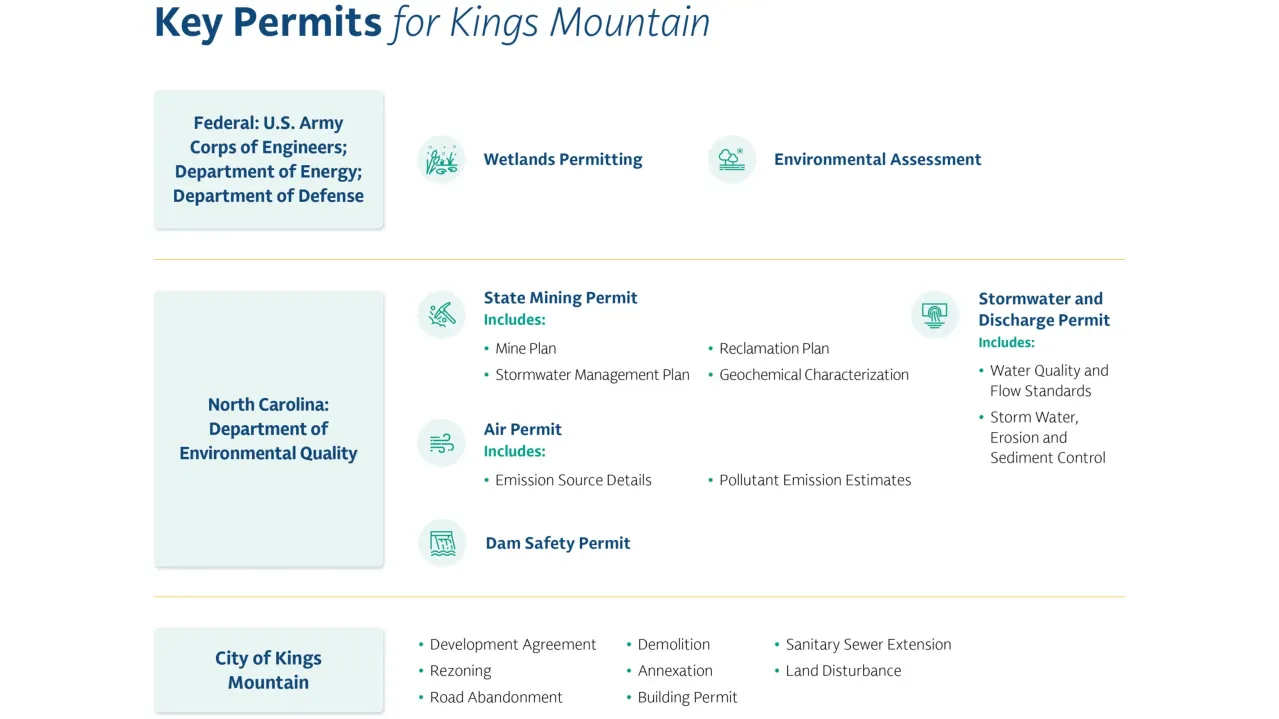1279x719 pixels.
Task: Click the Federal agencies panel
Action: pos(268,159)
